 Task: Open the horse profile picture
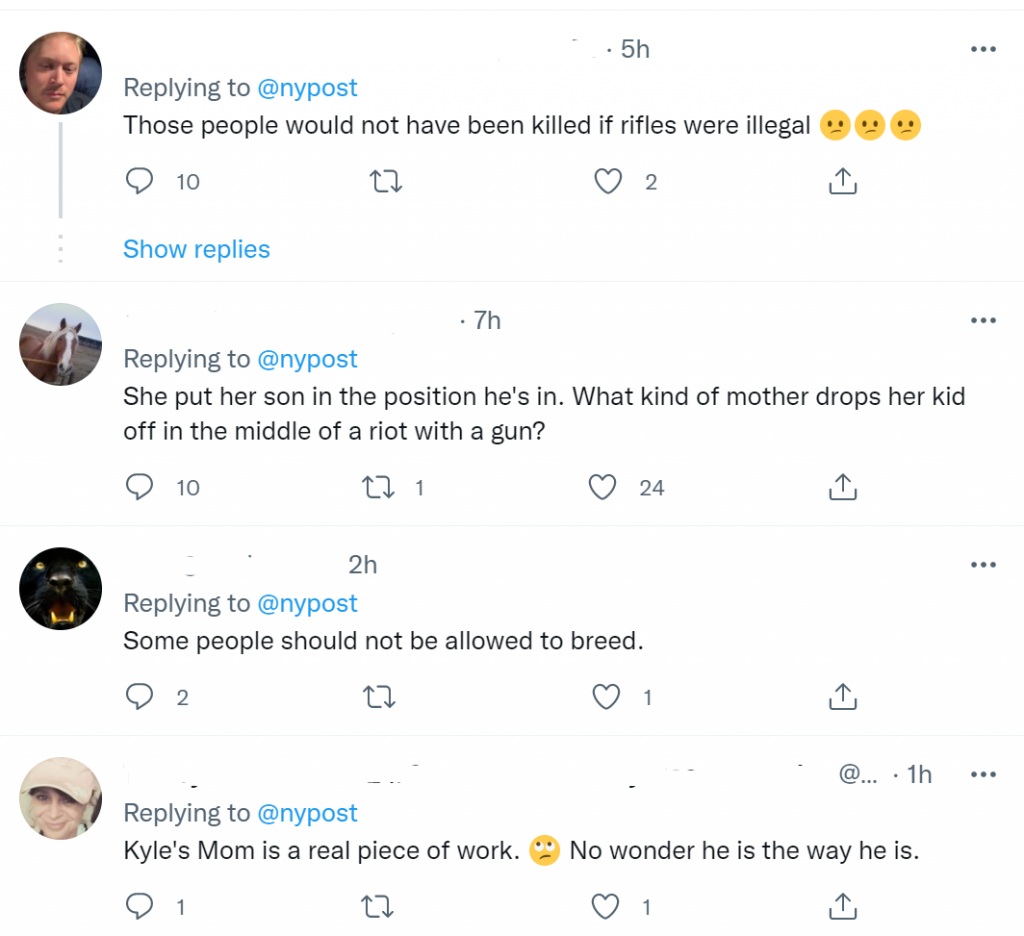(x=61, y=344)
